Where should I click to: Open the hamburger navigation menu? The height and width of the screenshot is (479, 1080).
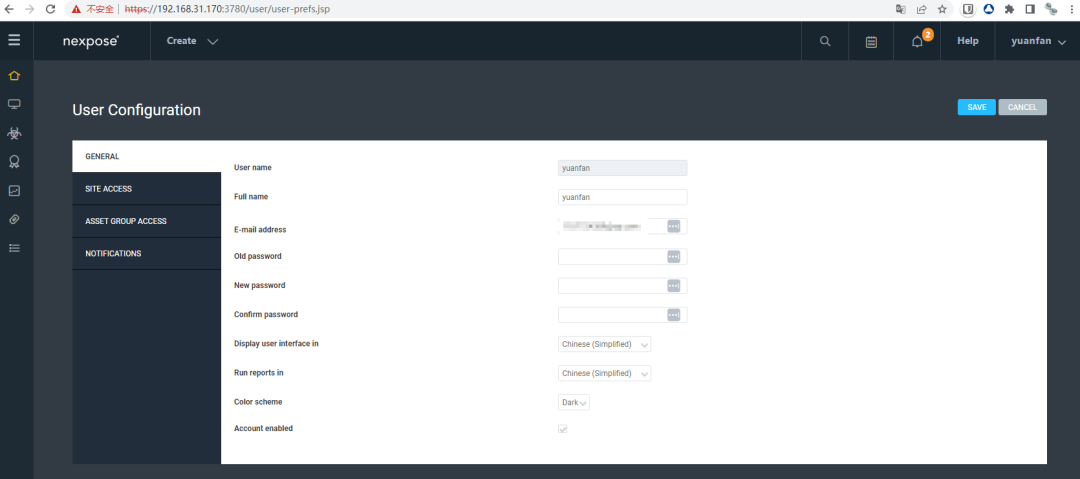coord(14,40)
